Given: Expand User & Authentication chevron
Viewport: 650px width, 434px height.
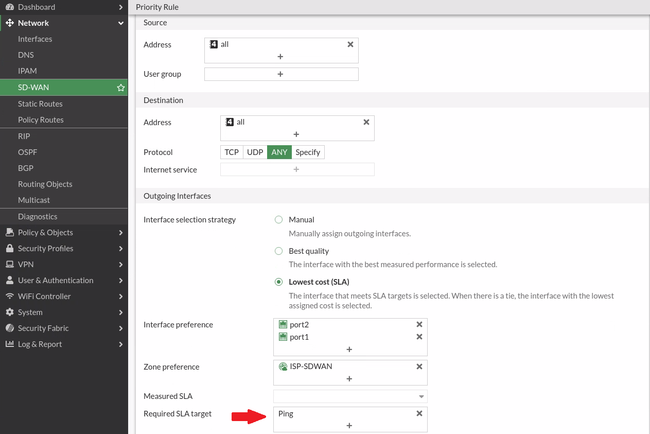Looking at the screenshot, I should click(121, 280).
